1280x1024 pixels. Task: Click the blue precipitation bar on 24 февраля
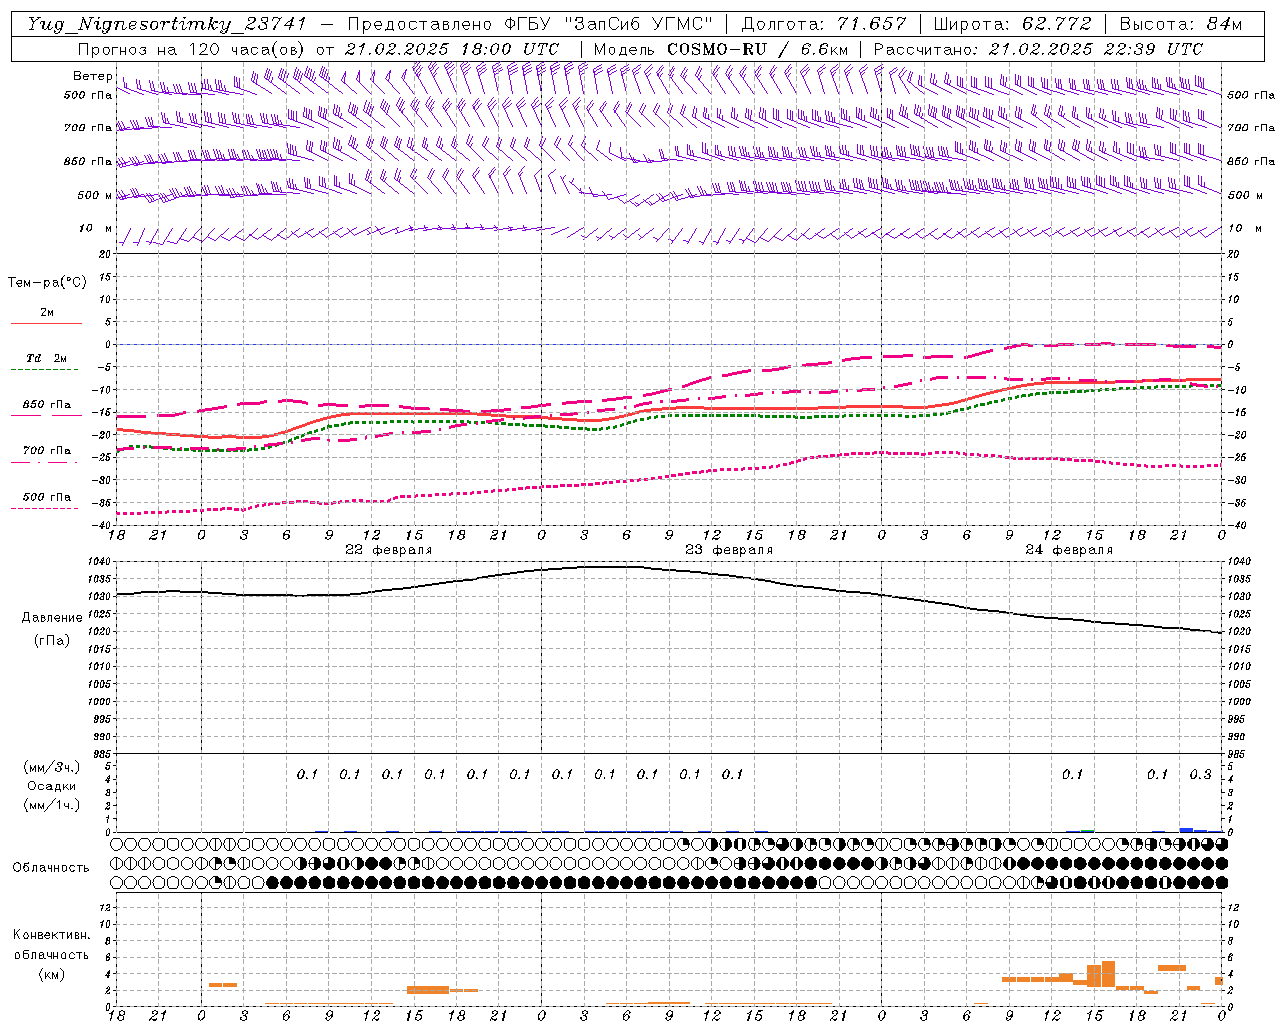click(x=1187, y=829)
